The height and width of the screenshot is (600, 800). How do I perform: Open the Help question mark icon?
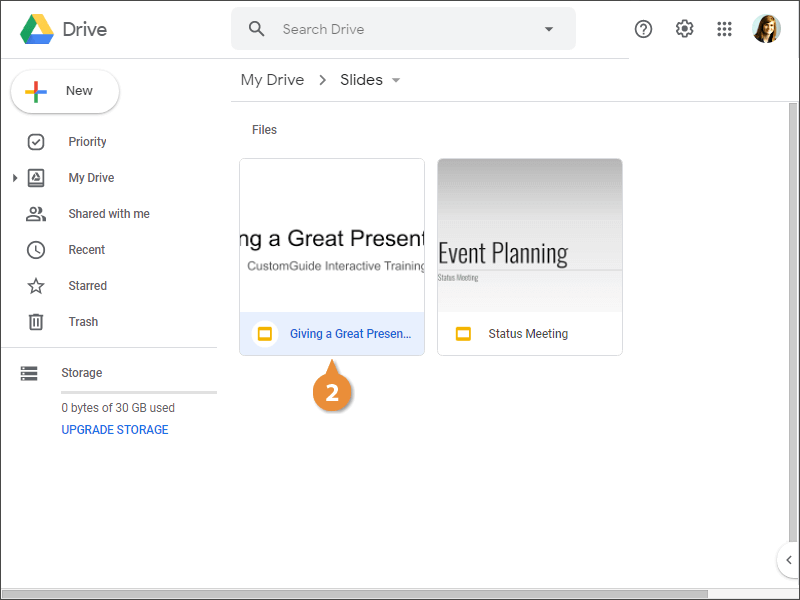click(644, 29)
